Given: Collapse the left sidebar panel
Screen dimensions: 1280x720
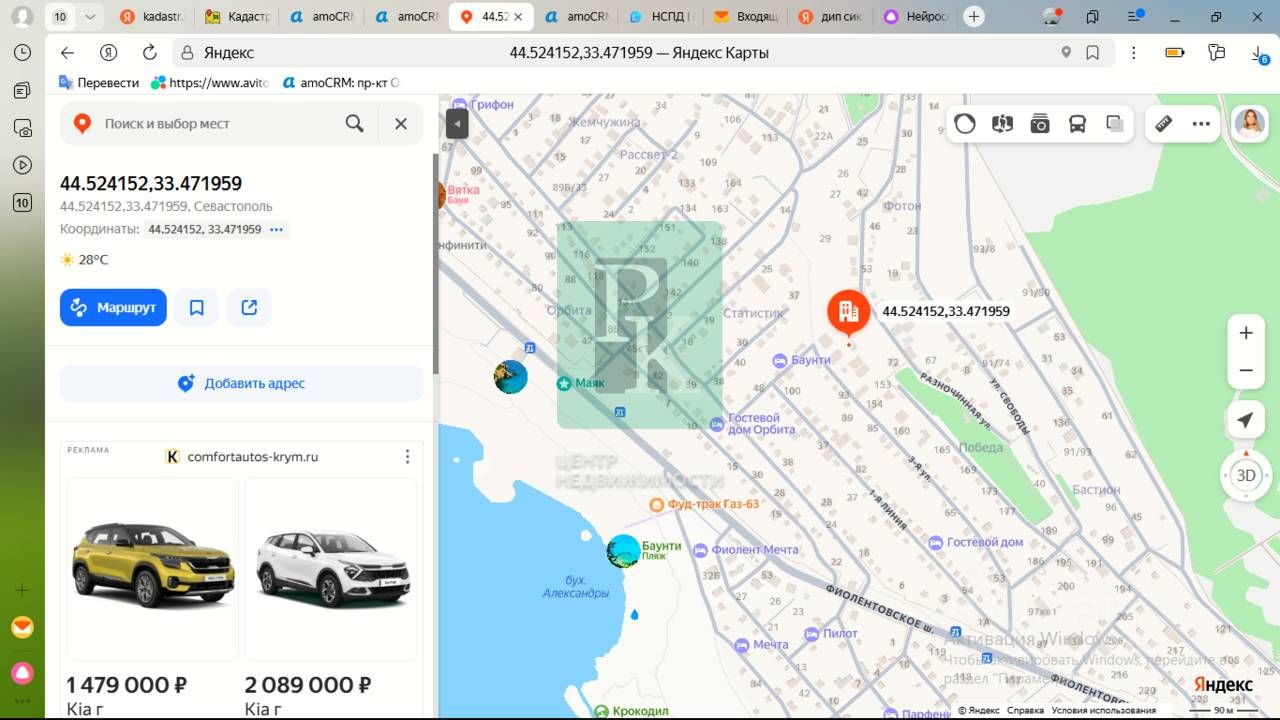Looking at the screenshot, I should pos(456,123).
